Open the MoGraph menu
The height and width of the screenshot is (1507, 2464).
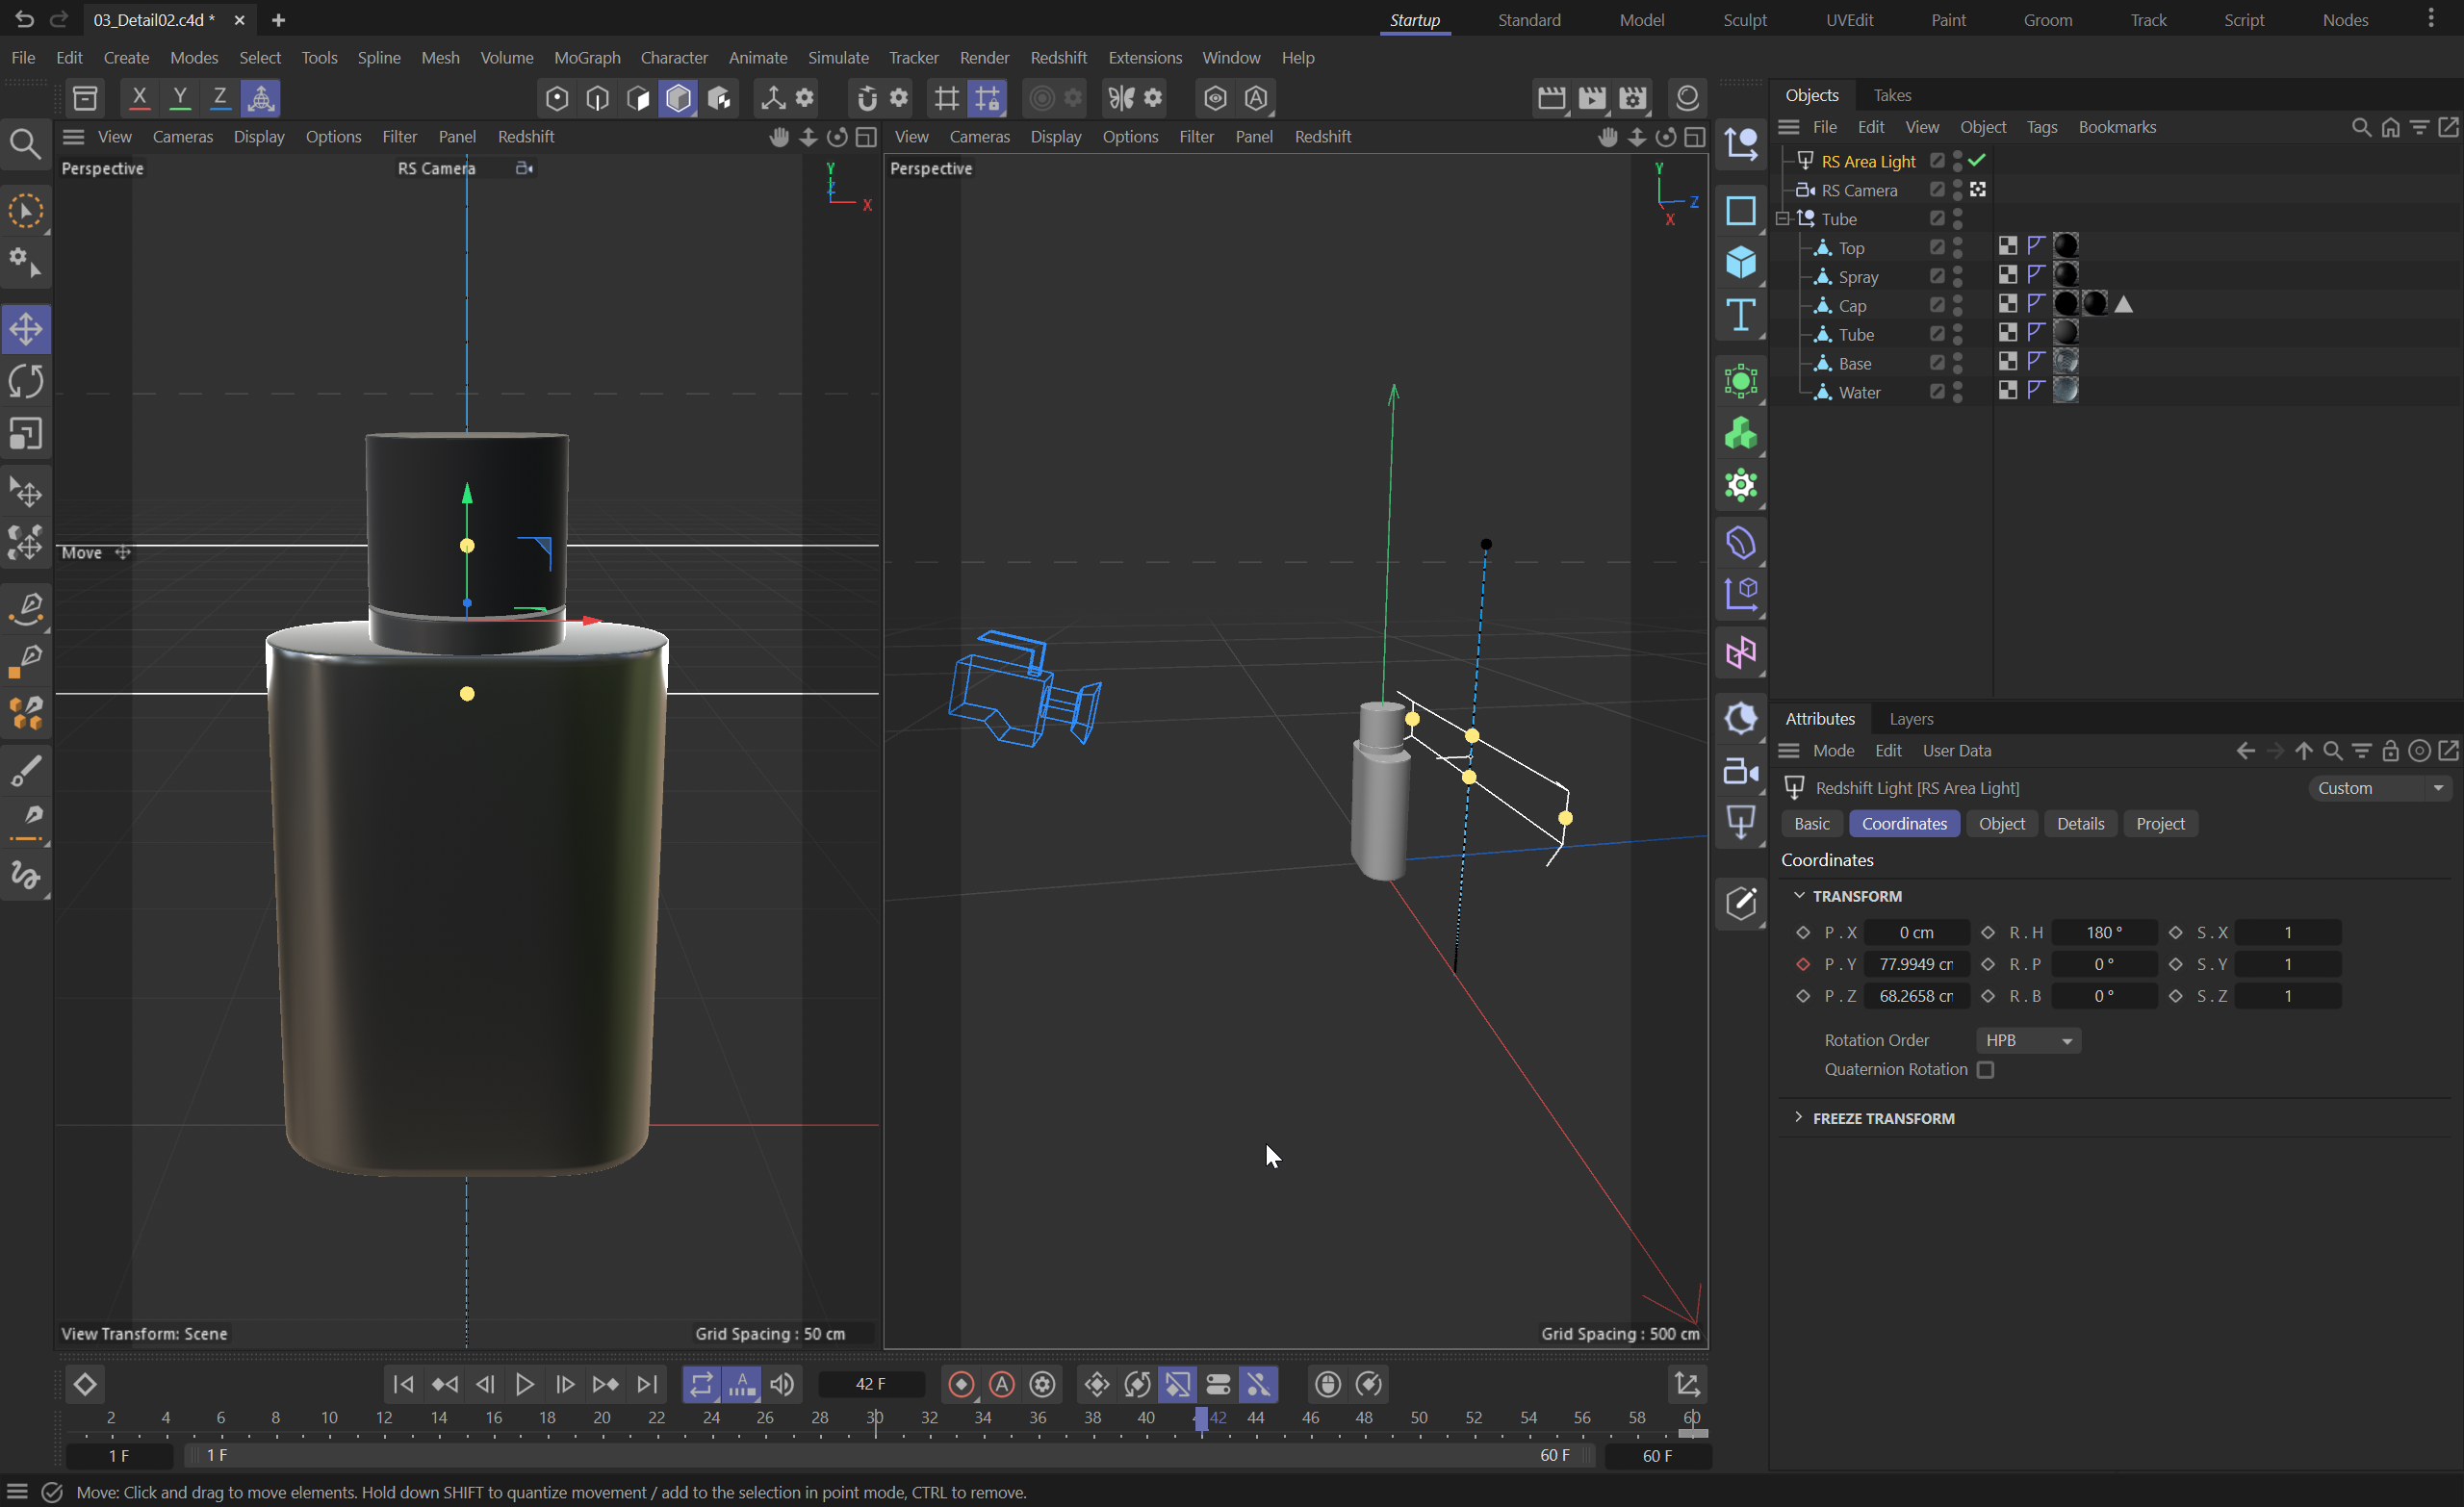(x=587, y=57)
